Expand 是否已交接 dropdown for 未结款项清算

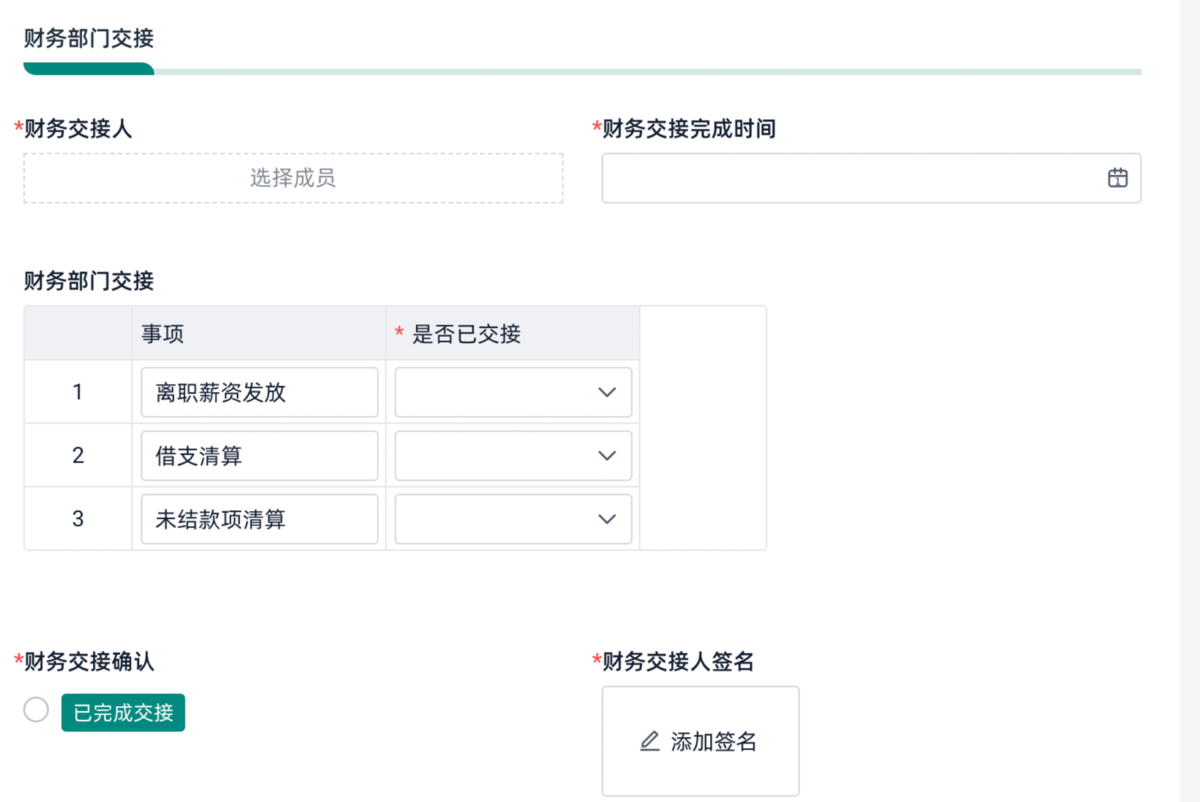click(513, 519)
